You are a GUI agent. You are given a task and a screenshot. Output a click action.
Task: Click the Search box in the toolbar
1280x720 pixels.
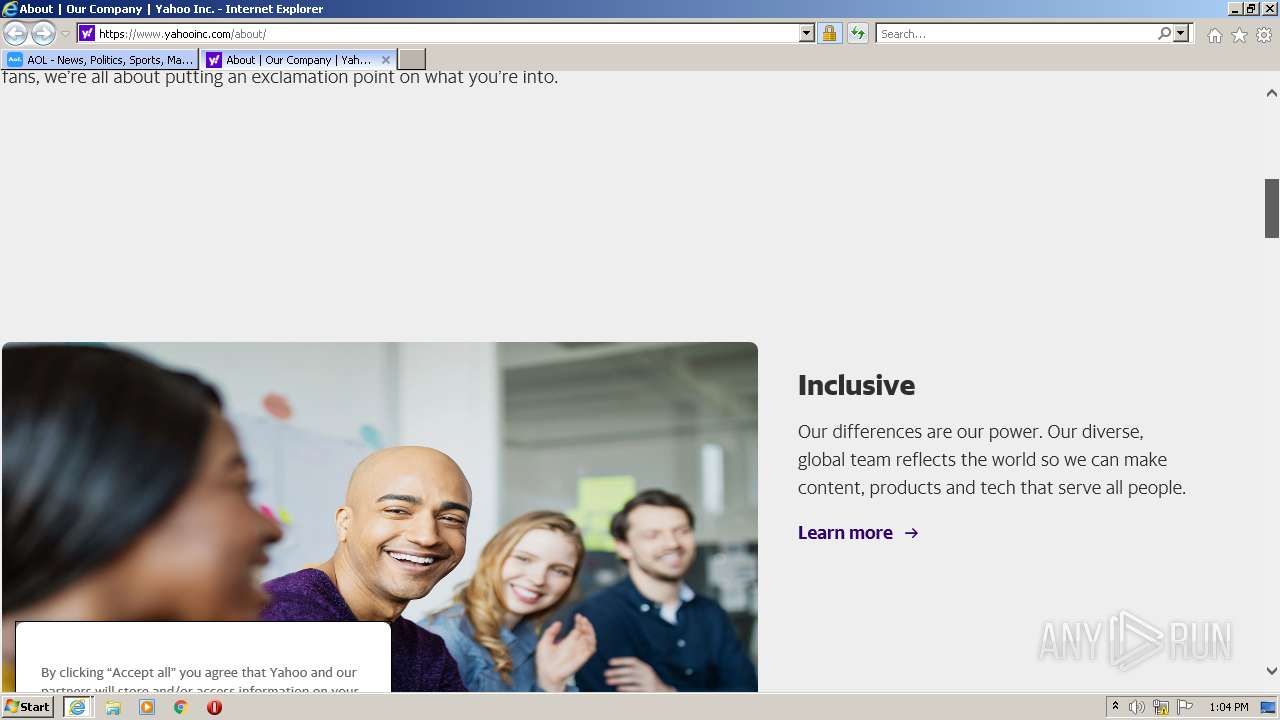(x=1016, y=33)
